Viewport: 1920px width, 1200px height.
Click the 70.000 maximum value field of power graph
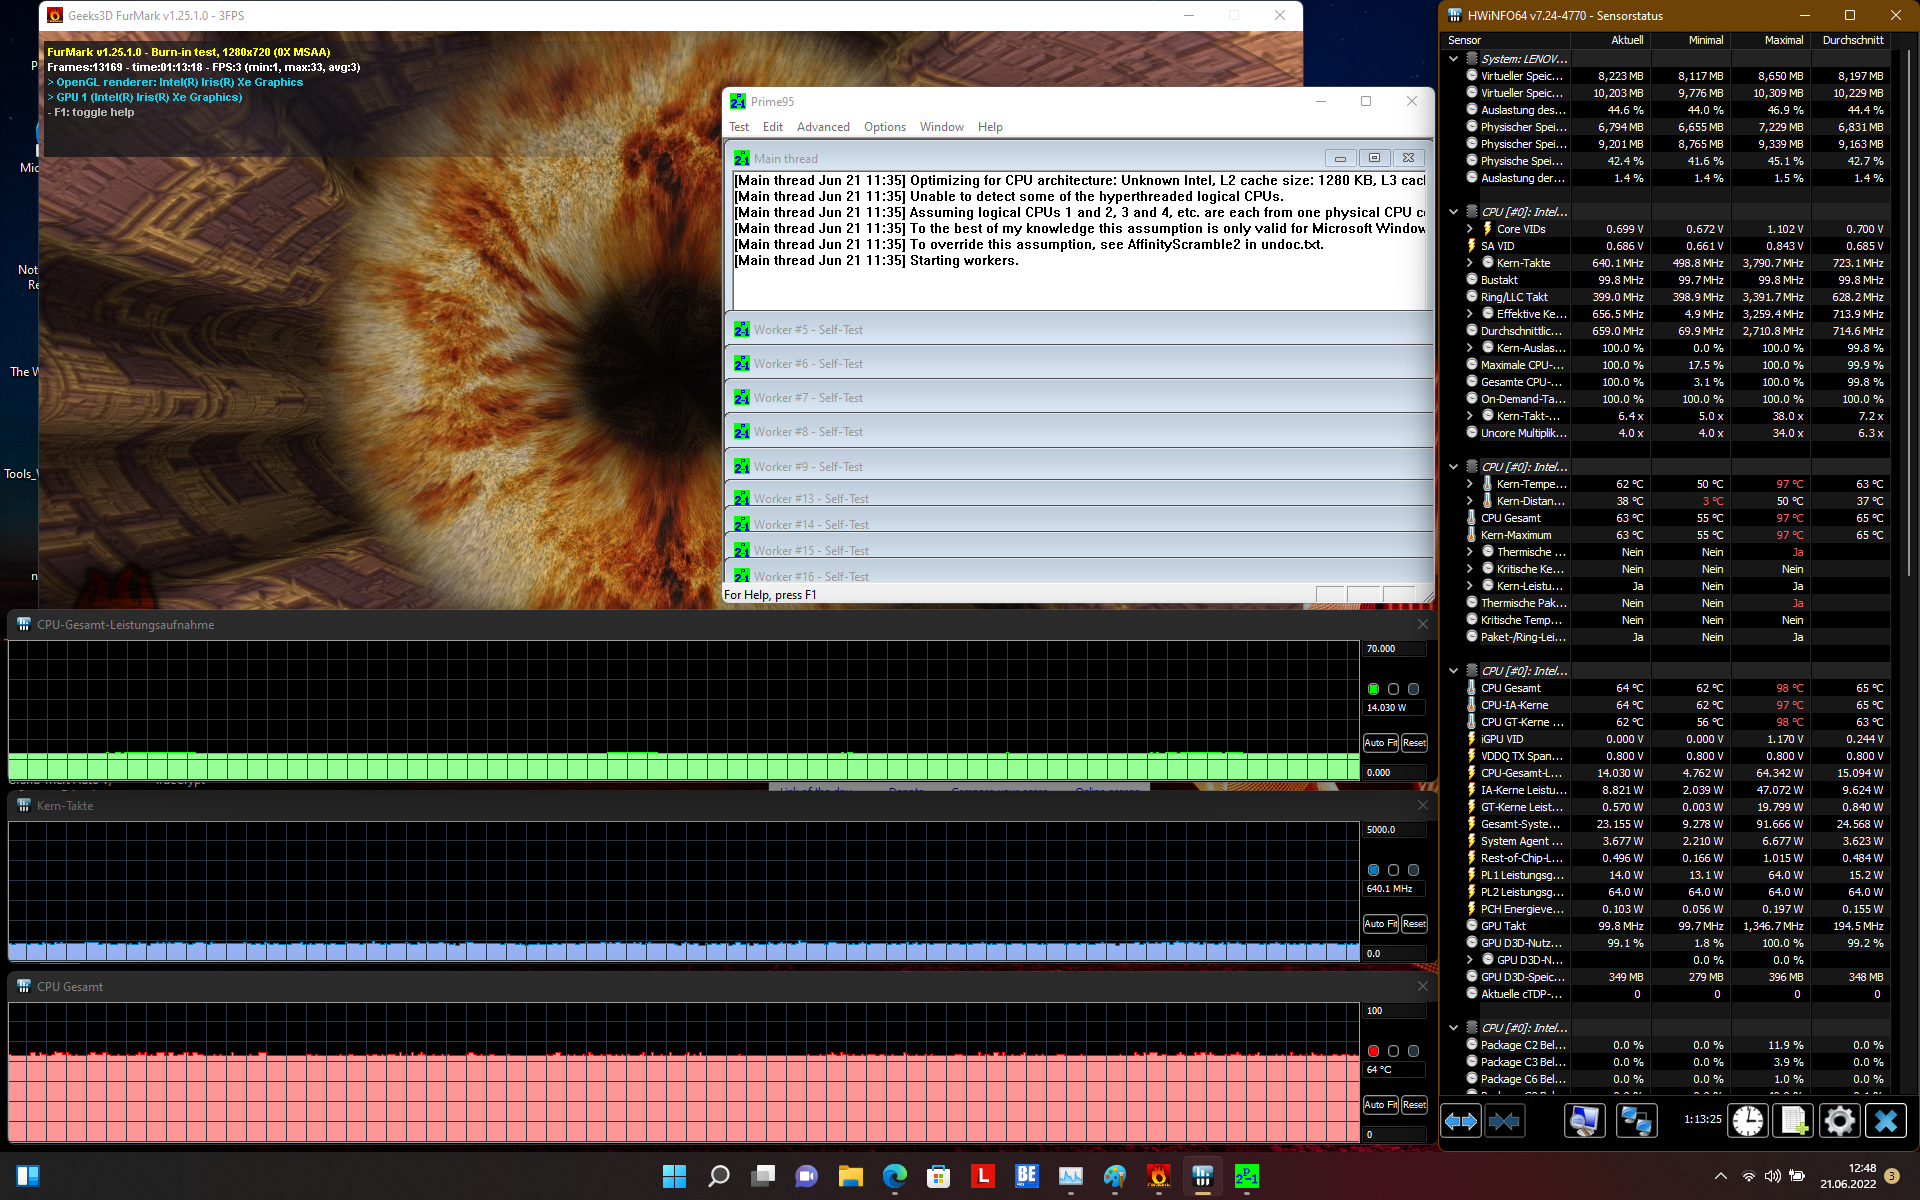[x=1394, y=649]
